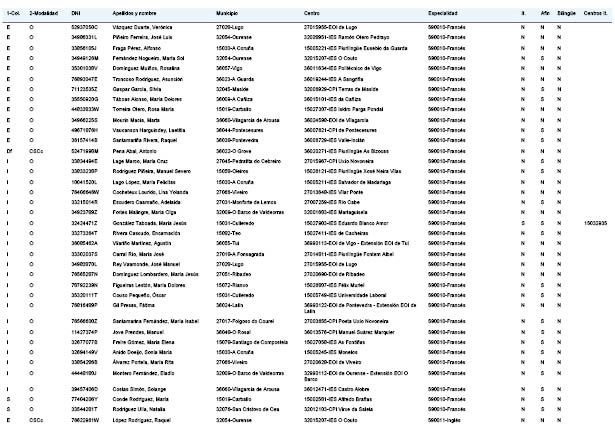The image size is (615, 439).
Task: Click the Especialidade column header
Action: pyautogui.click(x=442, y=13)
